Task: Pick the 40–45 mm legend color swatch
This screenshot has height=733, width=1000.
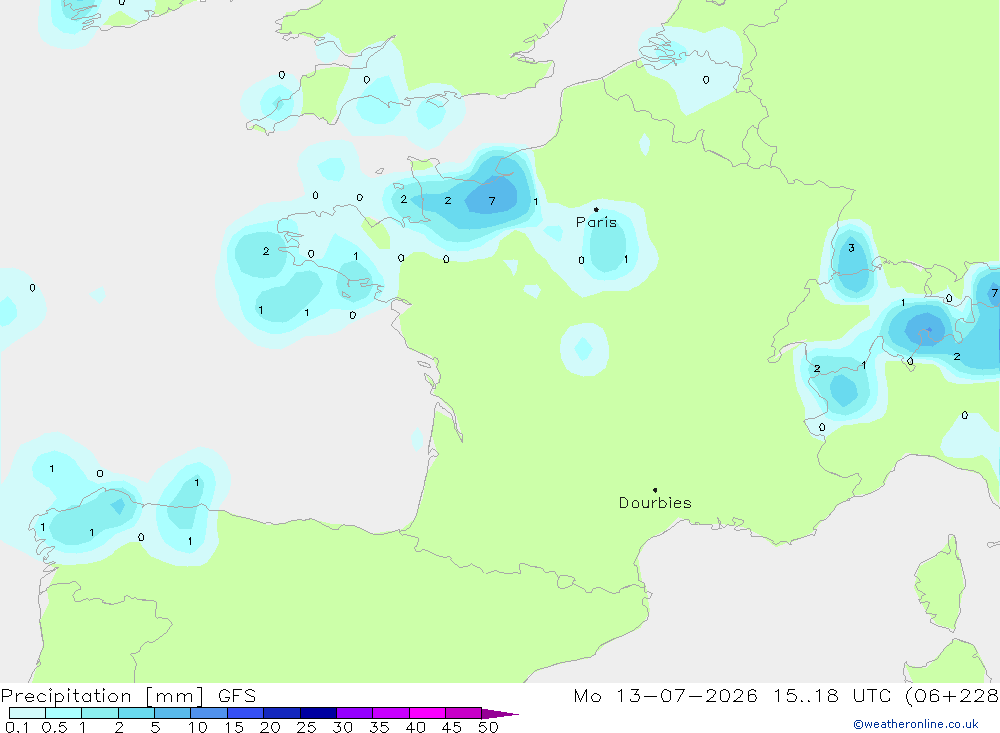Action: (x=427, y=713)
